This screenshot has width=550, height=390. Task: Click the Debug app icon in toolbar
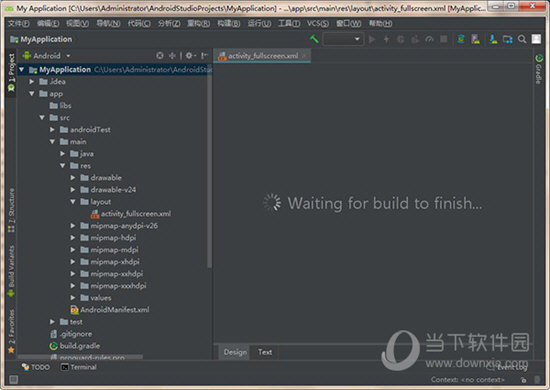[401, 39]
